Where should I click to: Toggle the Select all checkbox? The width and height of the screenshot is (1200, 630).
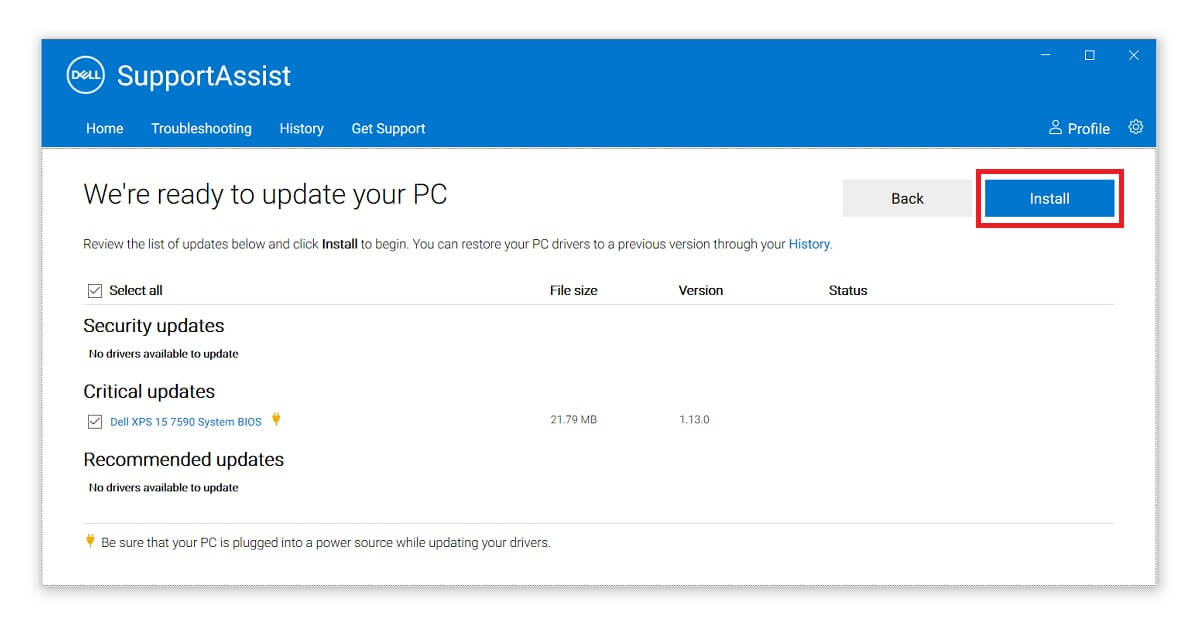[x=95, y=291]
